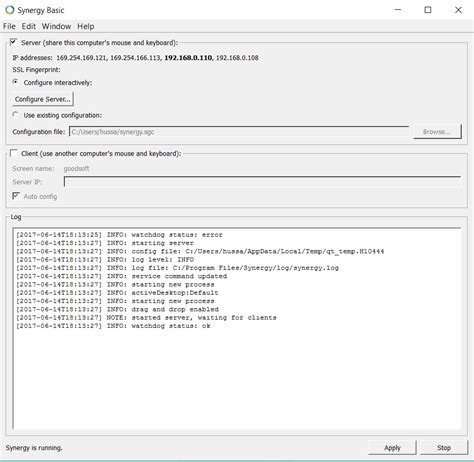Enable the Client checkbox

13,153
